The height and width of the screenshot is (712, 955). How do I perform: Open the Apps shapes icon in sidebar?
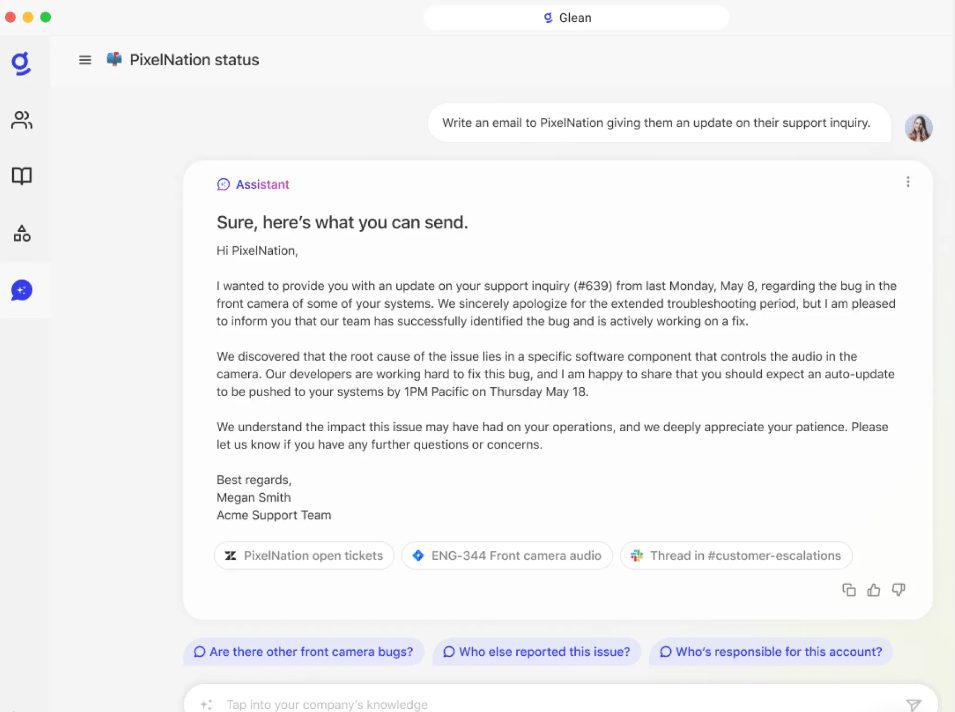[21, 233]
